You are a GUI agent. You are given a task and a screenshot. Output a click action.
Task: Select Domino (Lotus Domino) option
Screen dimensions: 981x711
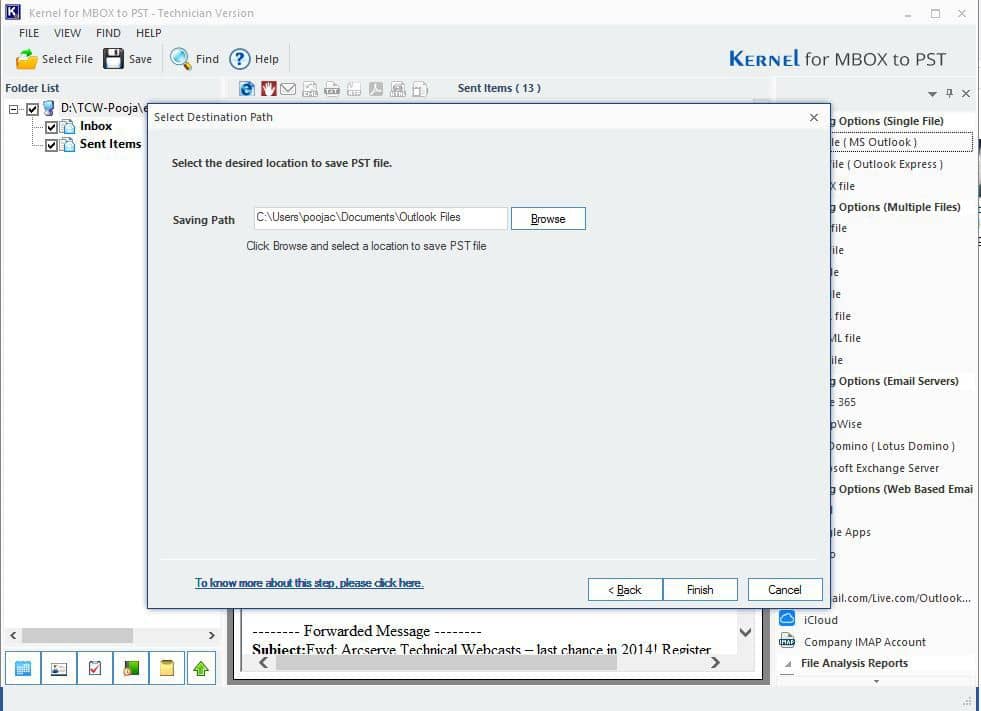[x=892, y=446]
